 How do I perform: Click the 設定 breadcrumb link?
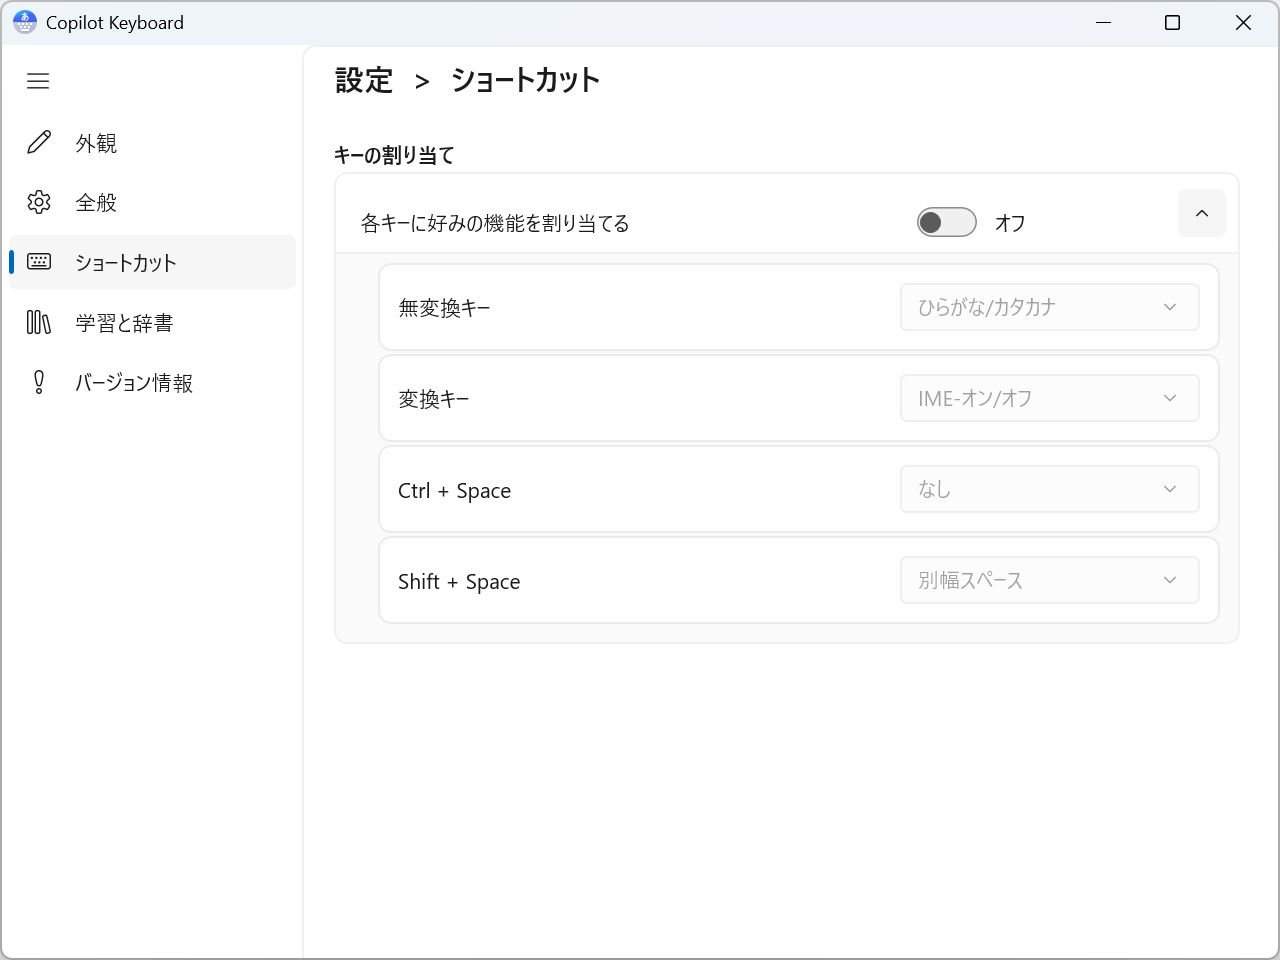point(364,80)
